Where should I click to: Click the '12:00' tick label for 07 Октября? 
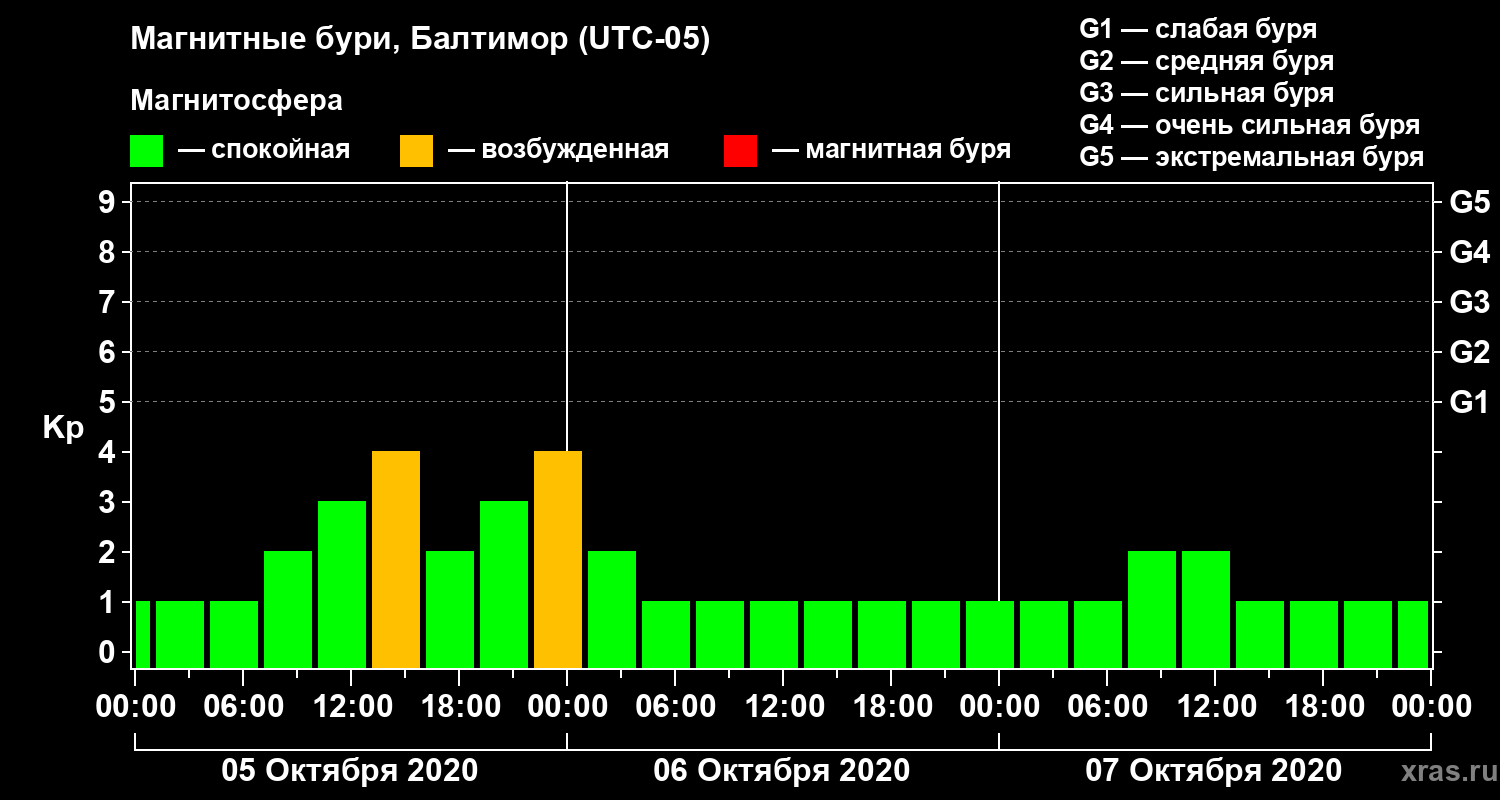click(x=1215, y=706)
